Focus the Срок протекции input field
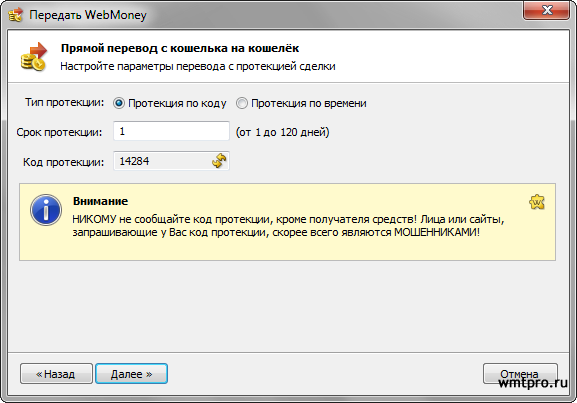The image size is (577, 403). (171, 131)
